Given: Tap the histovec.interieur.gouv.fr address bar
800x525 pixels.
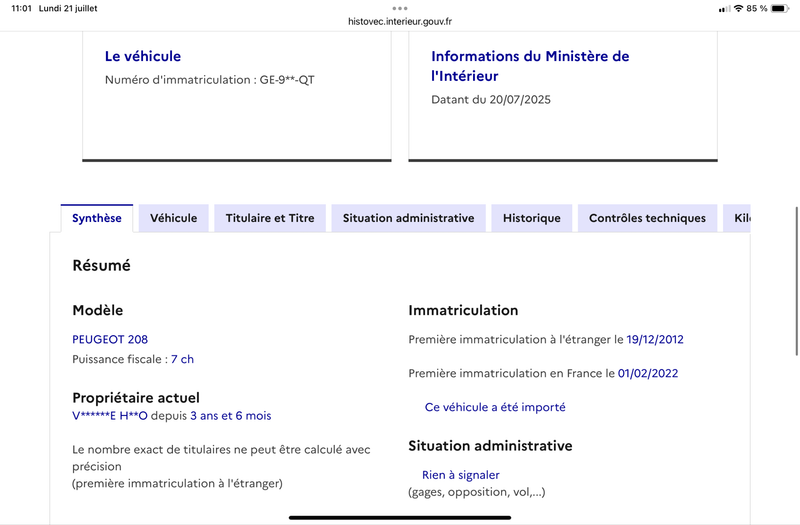Looking at the screenshot, I should (x=400, y=21).
